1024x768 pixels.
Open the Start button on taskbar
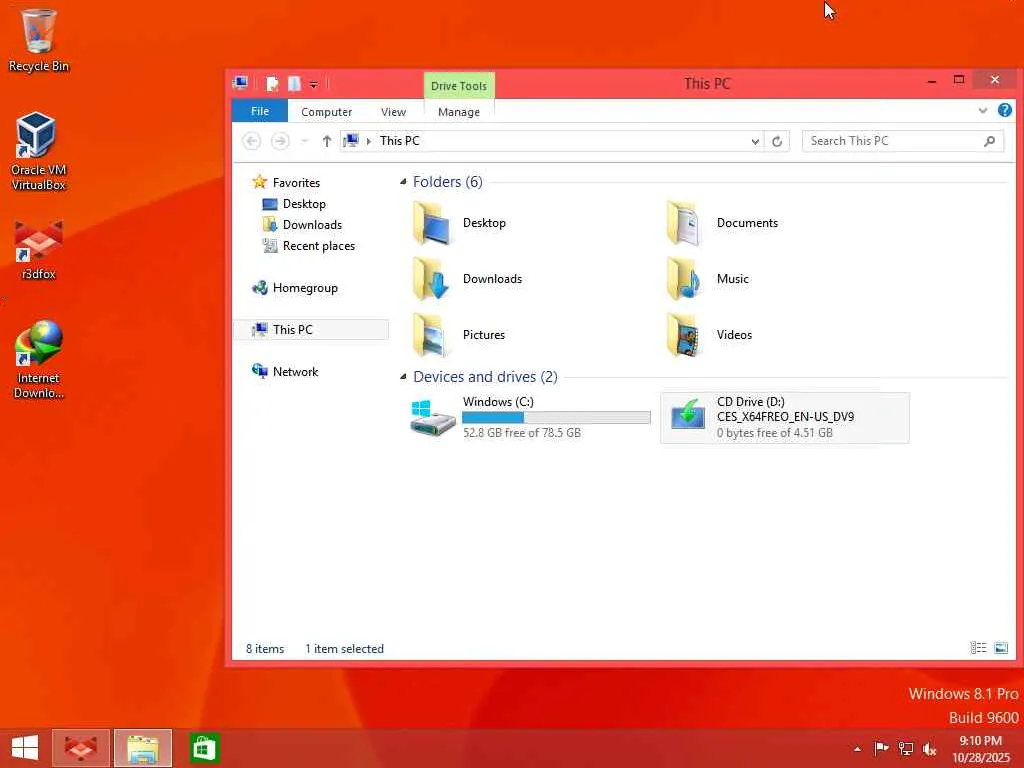[25, 748]
